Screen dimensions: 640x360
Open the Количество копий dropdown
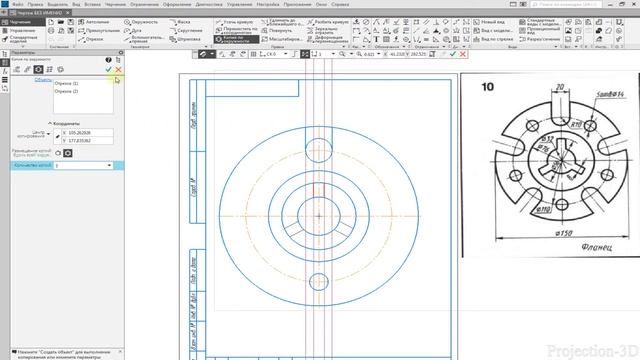(109, 165)
